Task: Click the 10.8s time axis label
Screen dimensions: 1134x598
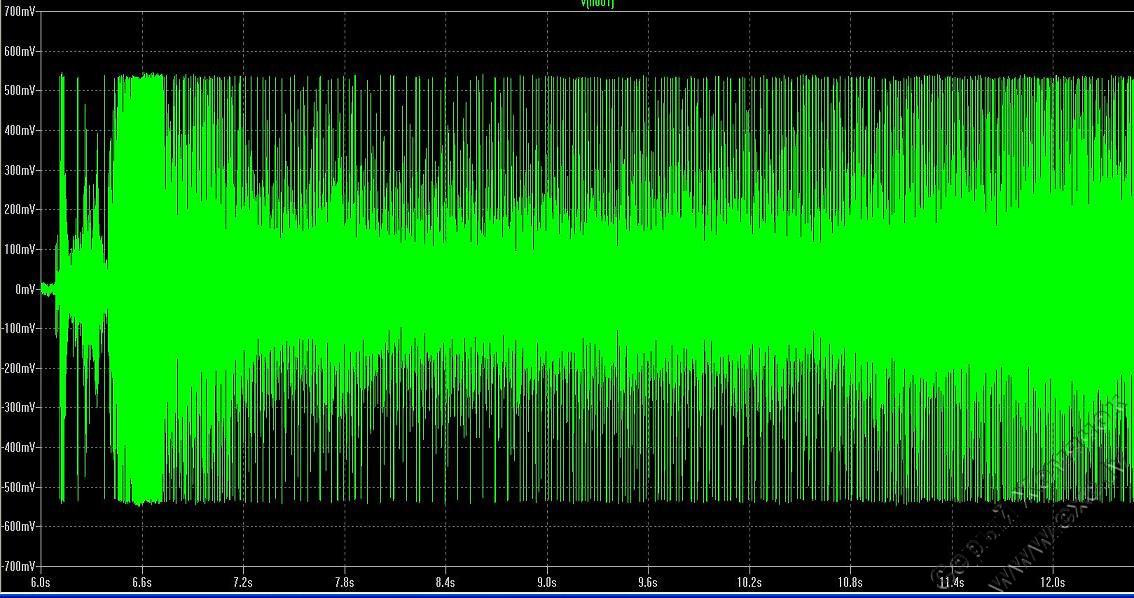Action: [x=850, y=581]
